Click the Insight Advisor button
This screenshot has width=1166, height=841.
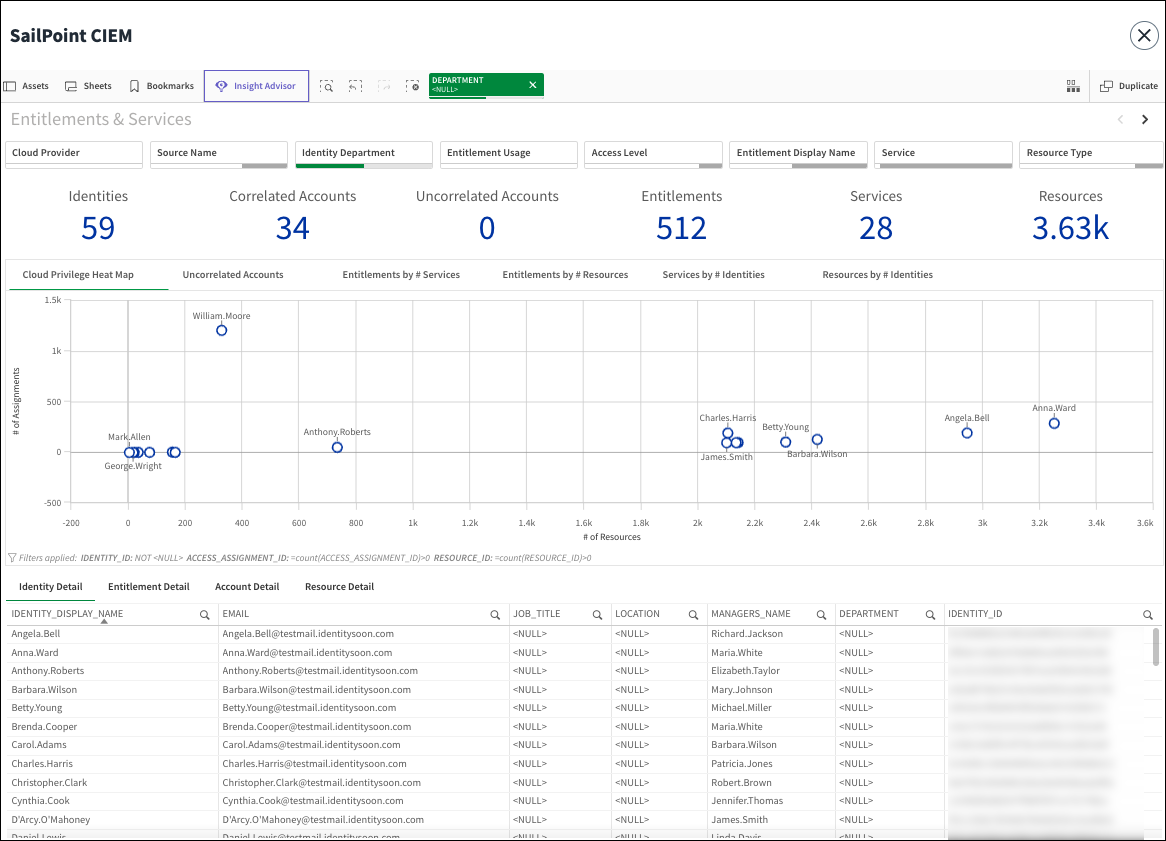coord(257,86)
